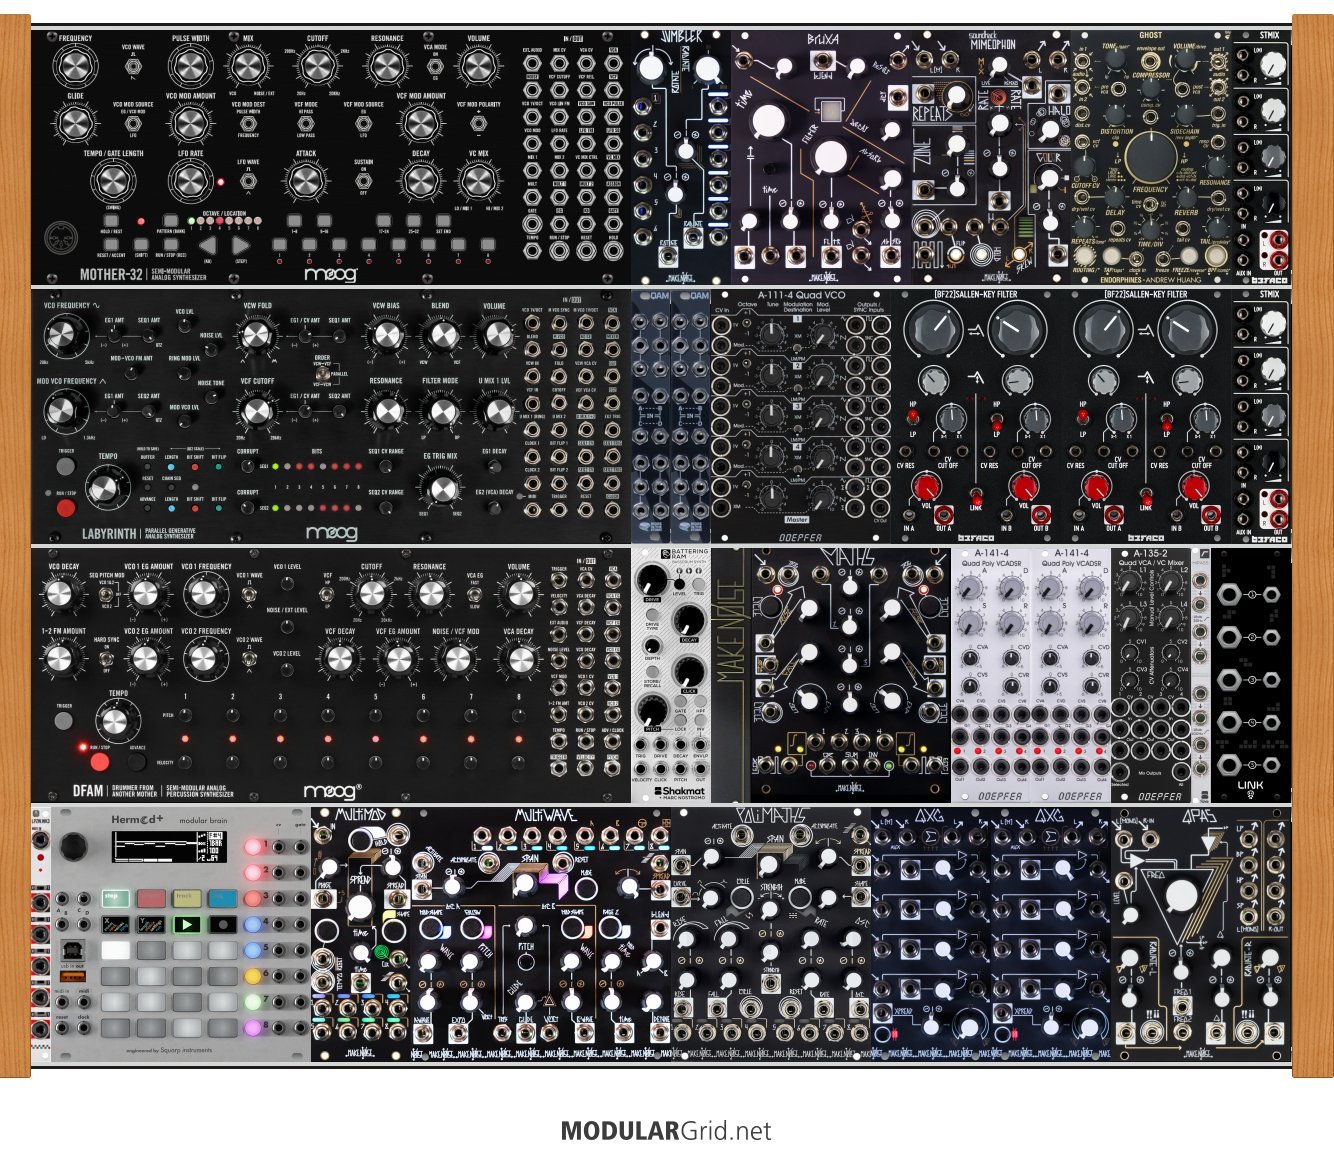
Task: Flip the Labyrinth ORDER switch
Action: point(322,374)
